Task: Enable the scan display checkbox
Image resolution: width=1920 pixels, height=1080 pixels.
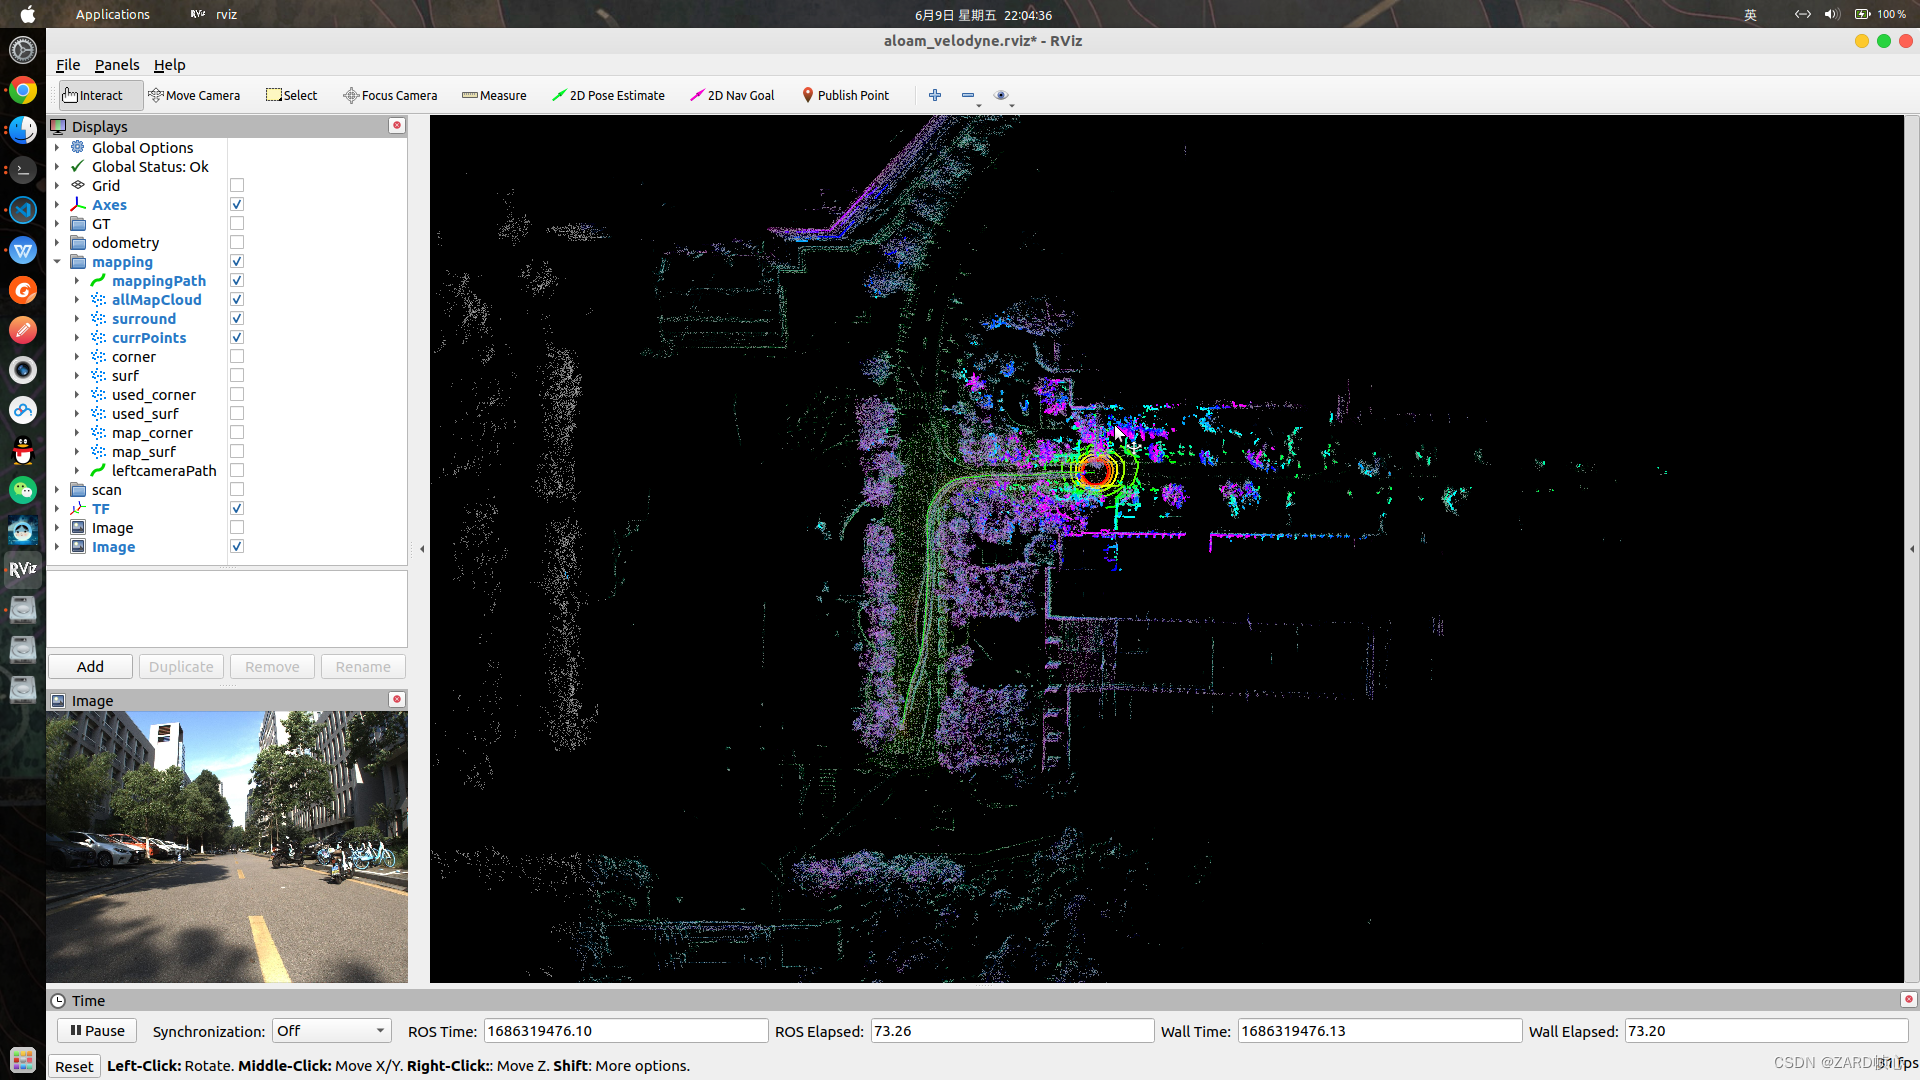Action: coord(237,489)
